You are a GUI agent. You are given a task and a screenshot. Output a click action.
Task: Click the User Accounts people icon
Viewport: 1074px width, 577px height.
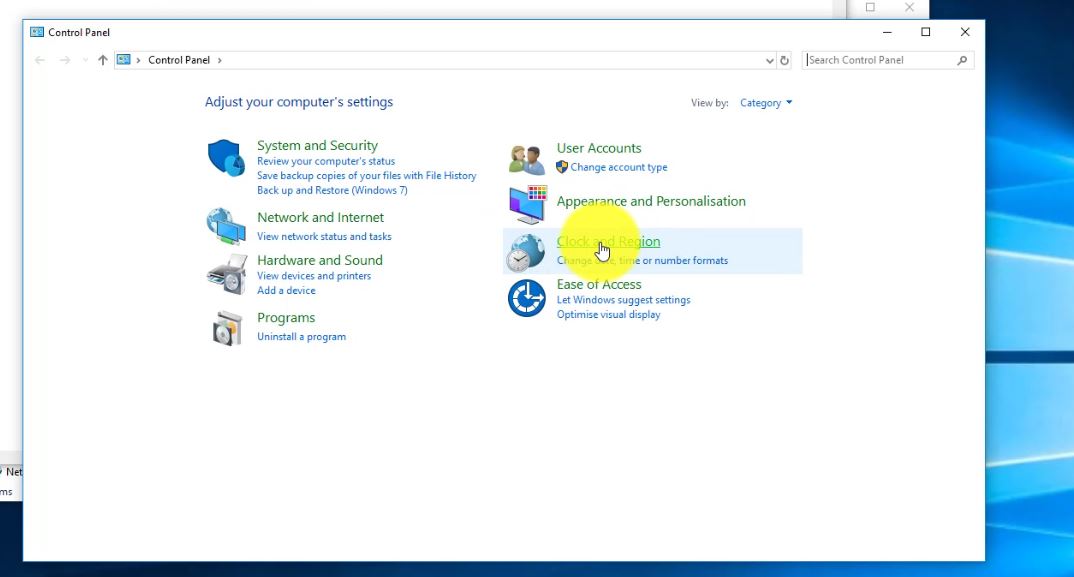[527, 160]
